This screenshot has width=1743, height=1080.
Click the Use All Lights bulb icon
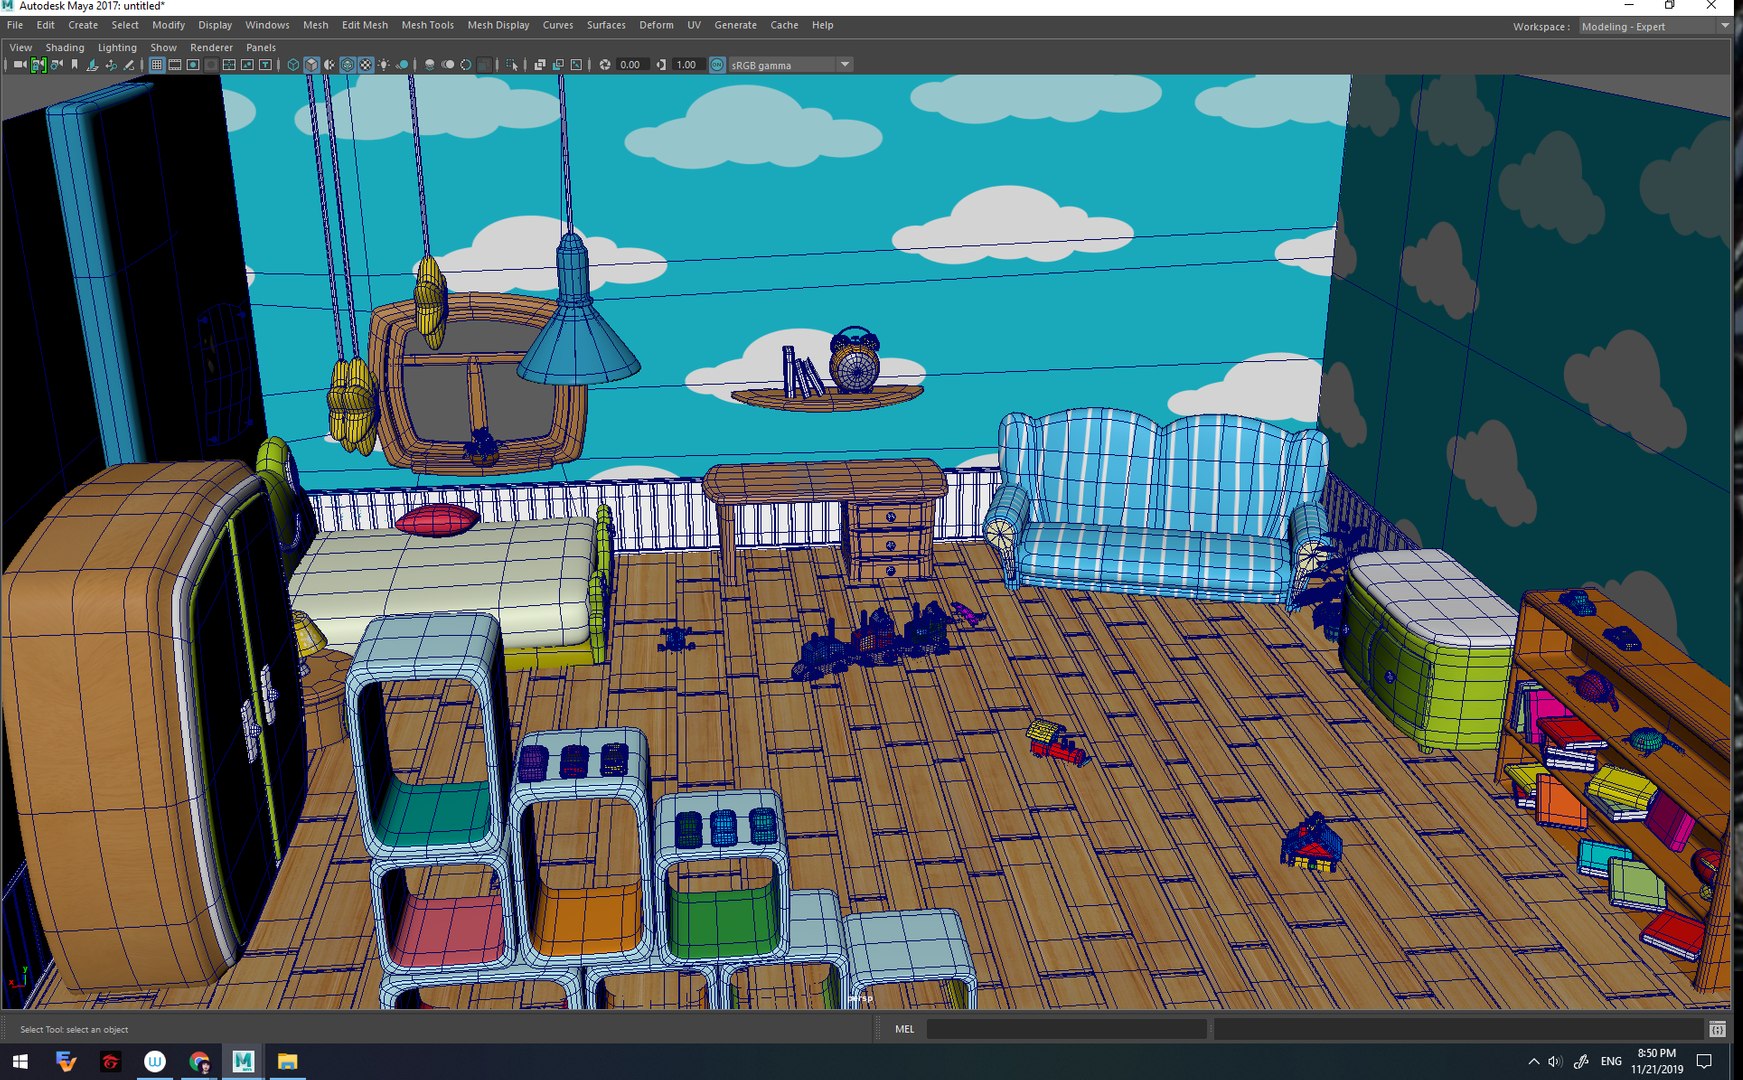pyautogui.click(x=384, y=65)
